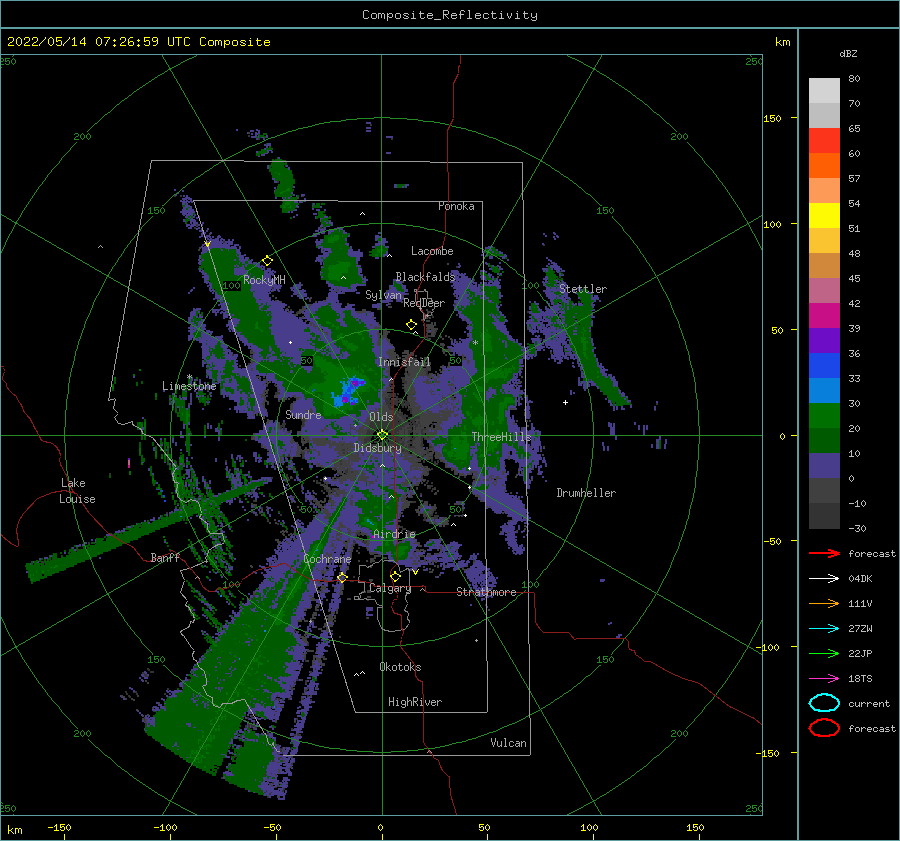Select the magenta swatch between 42 and 39 dBZ

[x=824, y=316]
